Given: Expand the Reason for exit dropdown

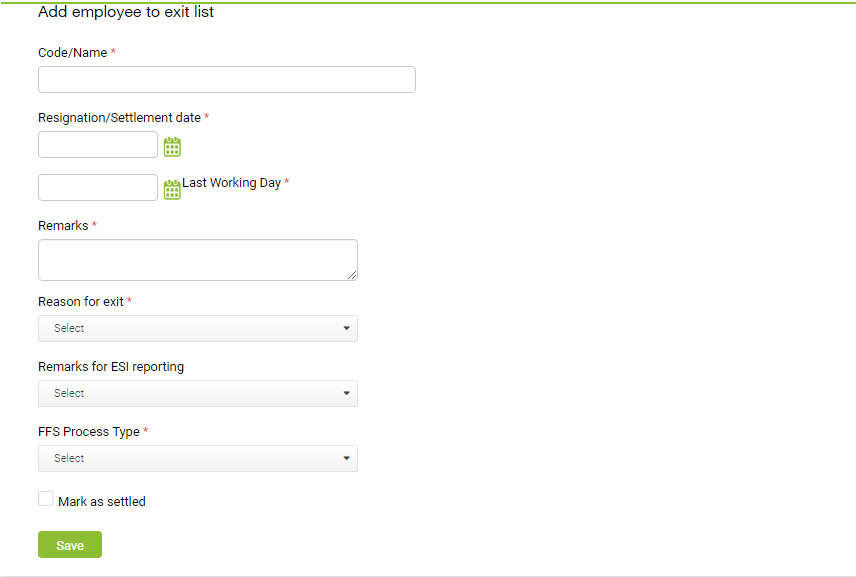Looking at the screenshot, I should pyautogui.click(x=198, y=329).
